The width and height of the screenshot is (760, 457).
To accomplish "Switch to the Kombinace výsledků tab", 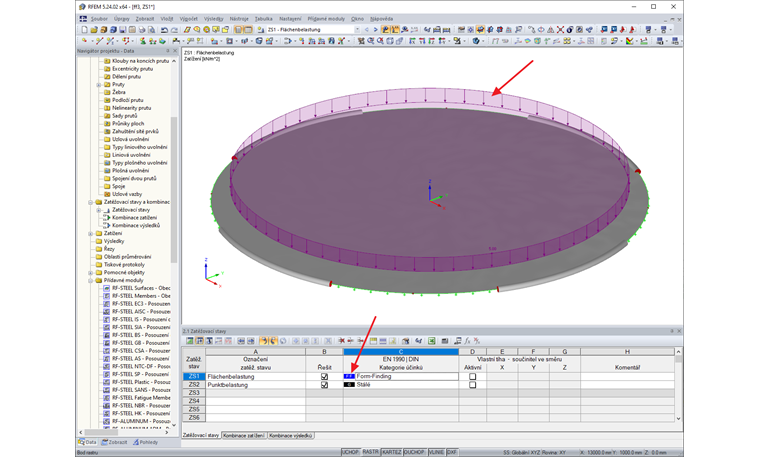I will [x=291, y=436].
